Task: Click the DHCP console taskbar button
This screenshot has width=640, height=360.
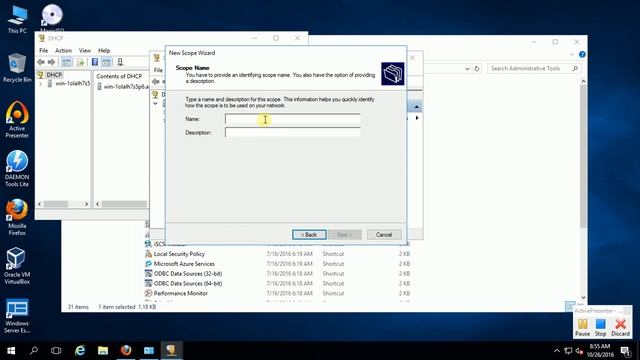Action: [171, 351]
